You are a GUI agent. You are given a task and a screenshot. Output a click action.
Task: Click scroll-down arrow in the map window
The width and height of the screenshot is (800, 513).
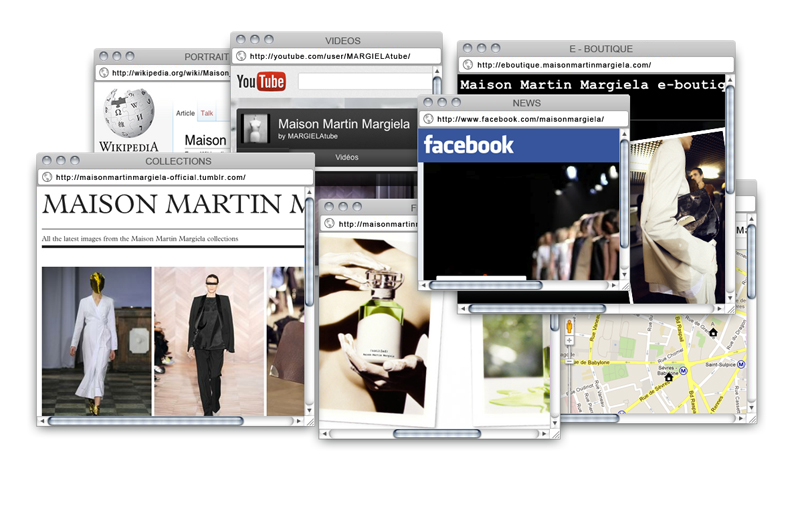pyautogui.click(x=752, y=407)
